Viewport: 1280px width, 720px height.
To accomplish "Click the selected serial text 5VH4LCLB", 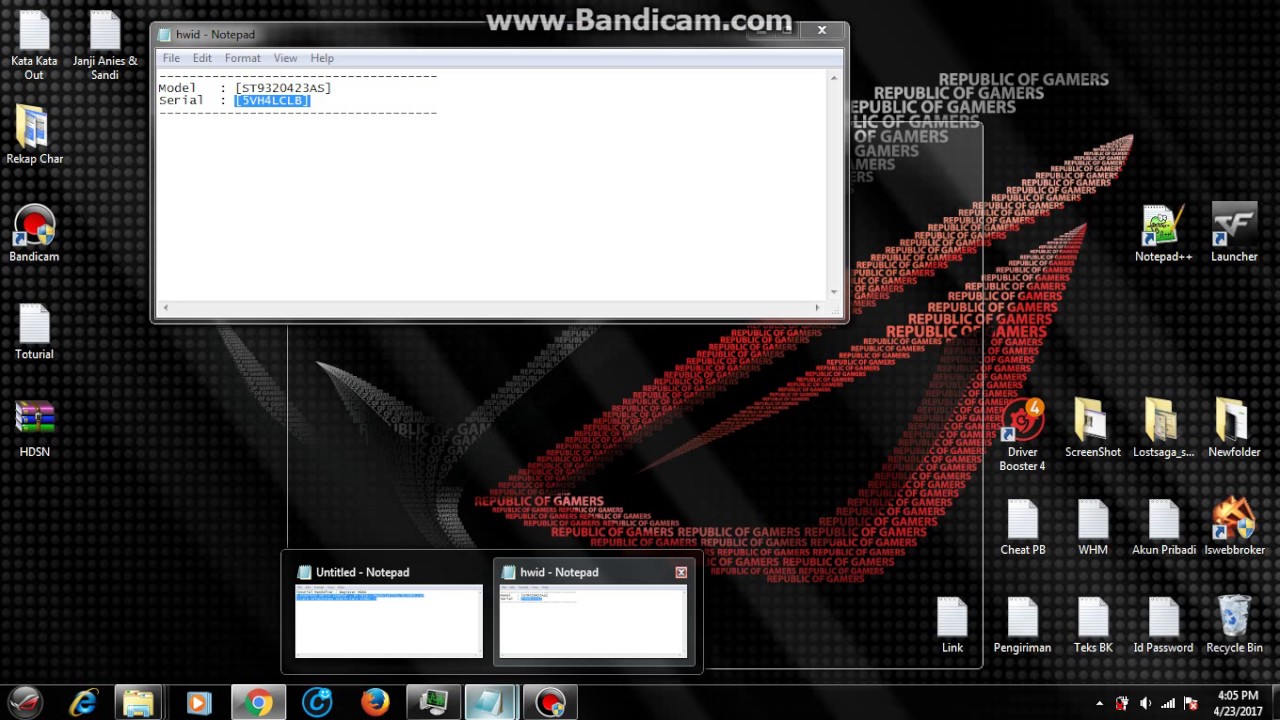I will [x=272, y=100].
